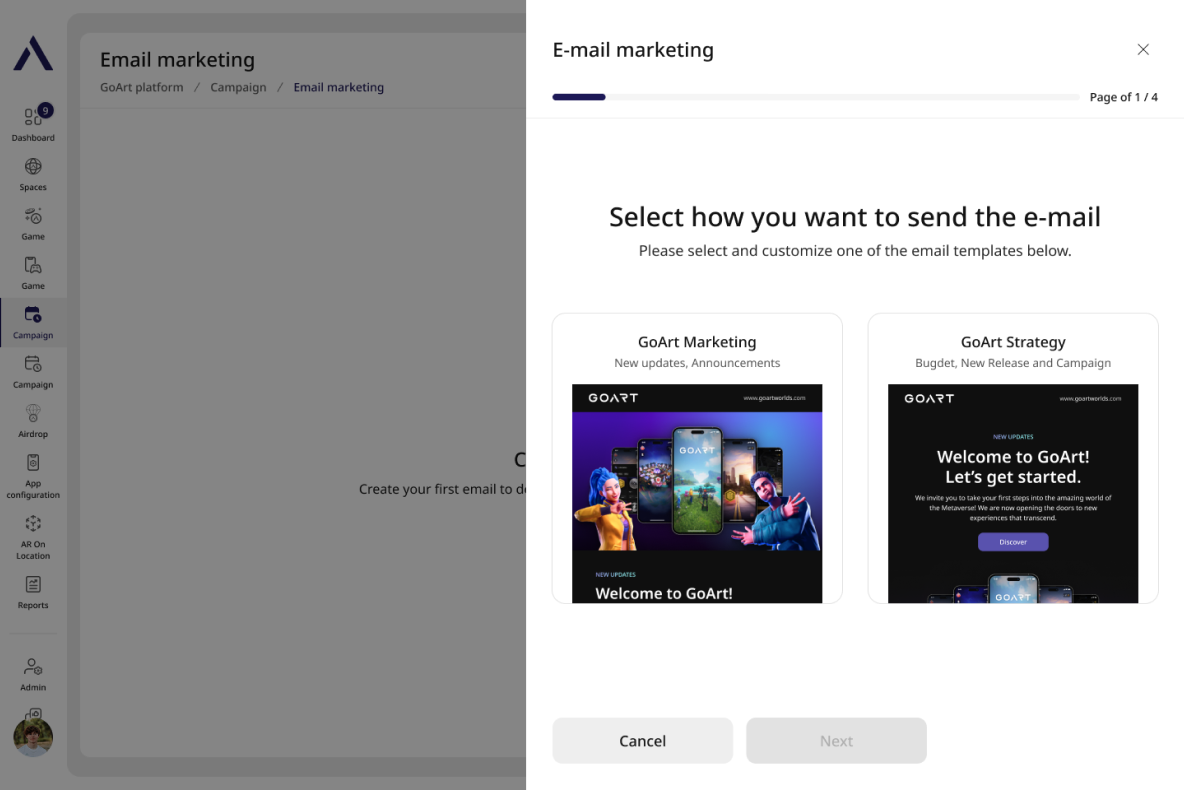Click the 'Page of 1 / 4' indicator
1184x790 pixels.
(1123, 97)
